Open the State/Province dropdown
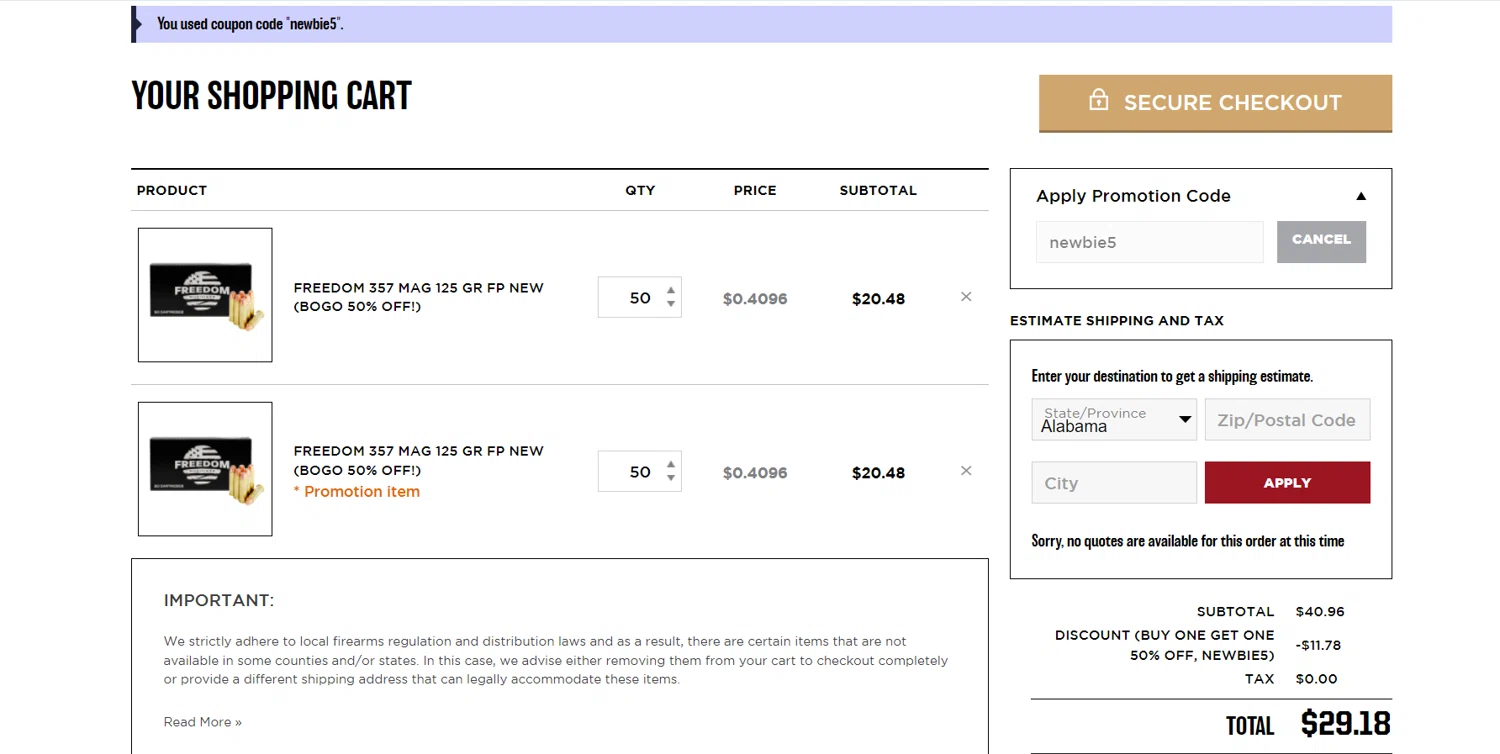This screenshot has width=1500, height=754. [x=1114, y=420]
